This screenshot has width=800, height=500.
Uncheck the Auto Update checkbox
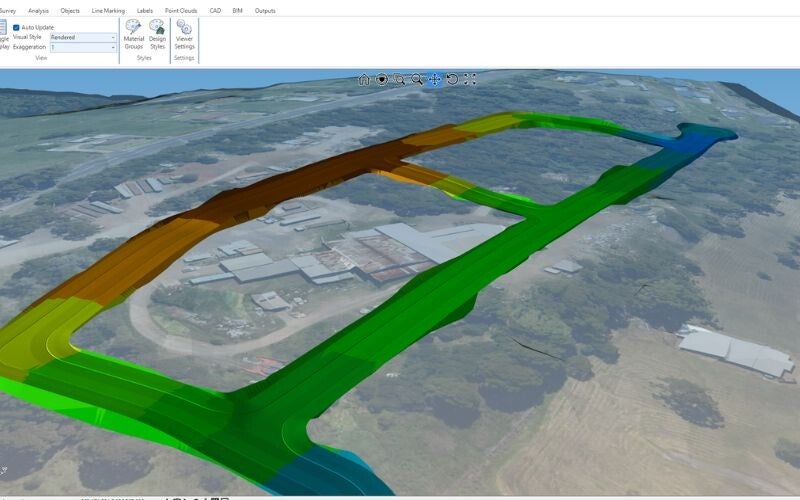[16, 27]
